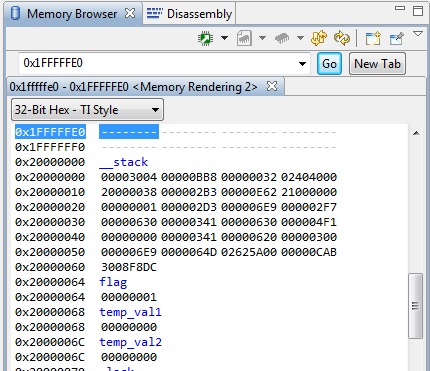Click the highlighted address 0x1FFFFFE0 row
430x371 pixels.
(50, 132)
